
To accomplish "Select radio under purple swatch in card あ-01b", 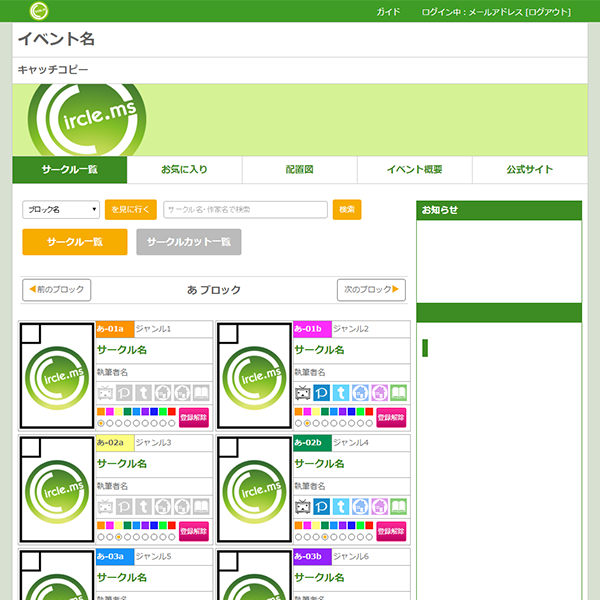I will (x=342, y=423).
